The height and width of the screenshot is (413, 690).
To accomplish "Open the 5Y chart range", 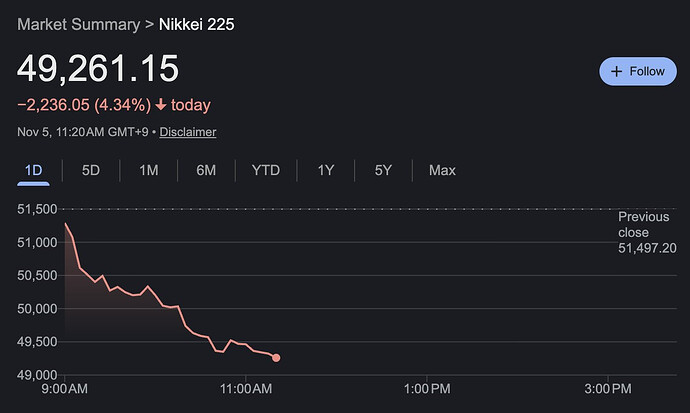I will coord(383,170).
